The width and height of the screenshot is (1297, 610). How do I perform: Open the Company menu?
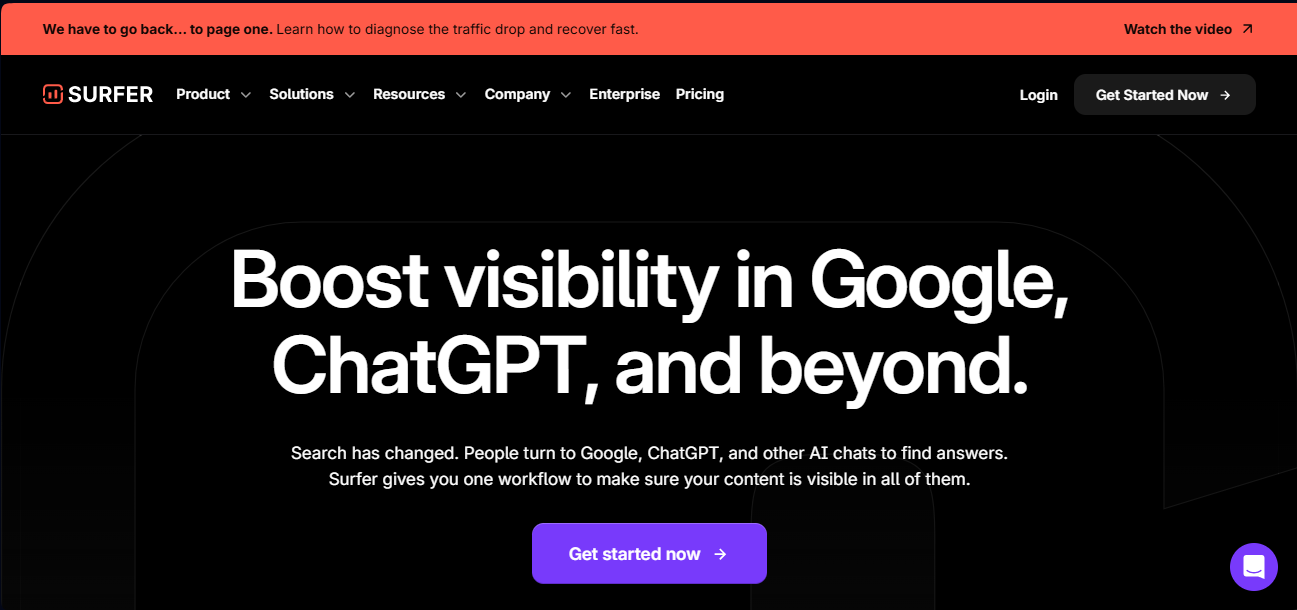(x=517, y=94)
